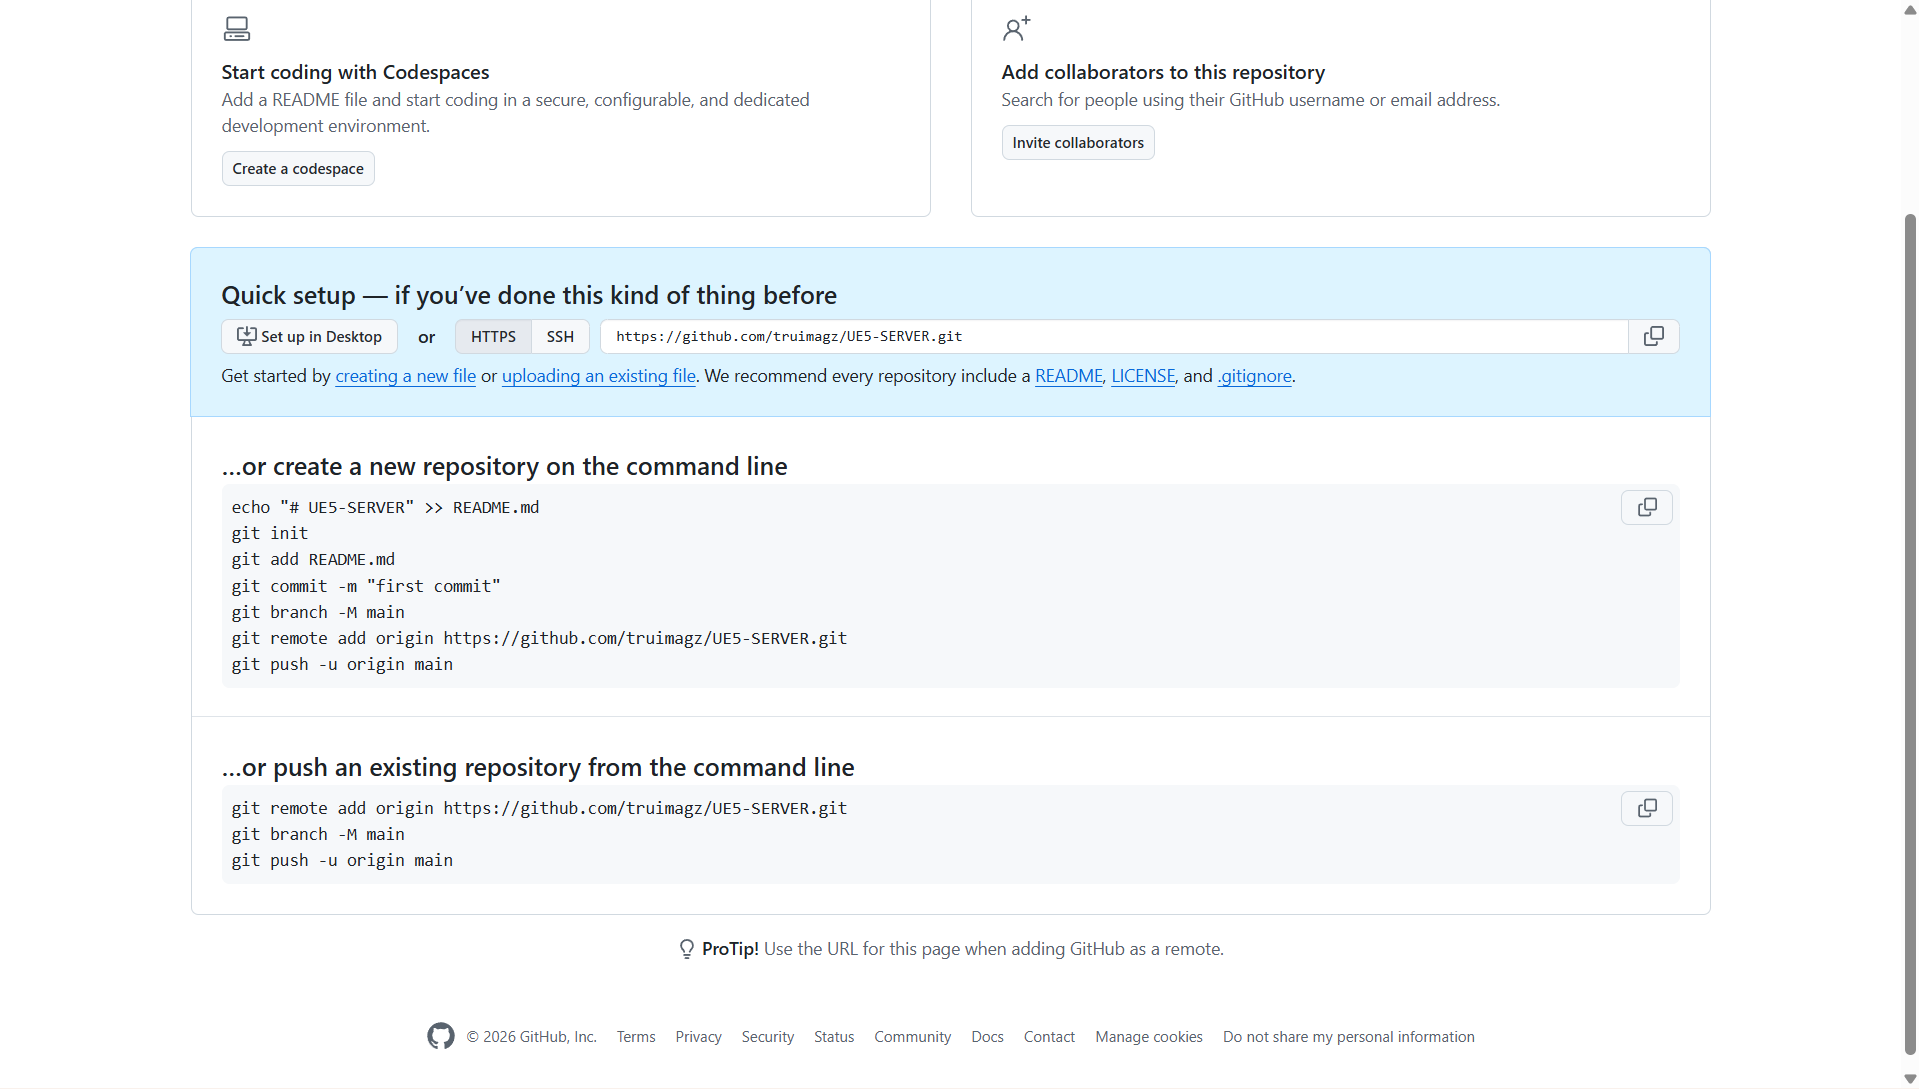Go to Community footer link
Viewport: 1919px width, 1089px height.
(913, 1037)
